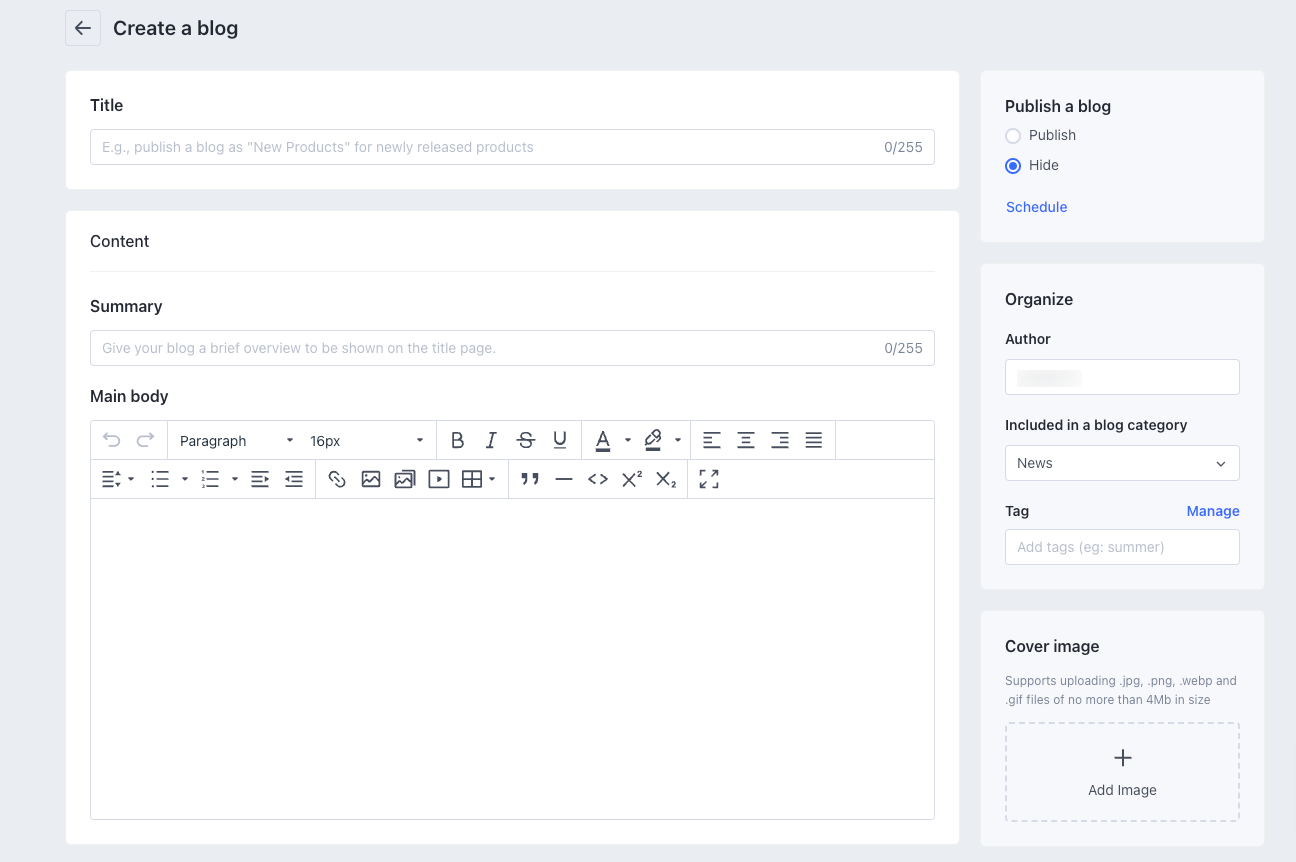The width and height of the screenshot is (1296, 862).
Task: Open the text color picker
Action: pos(627,440)
